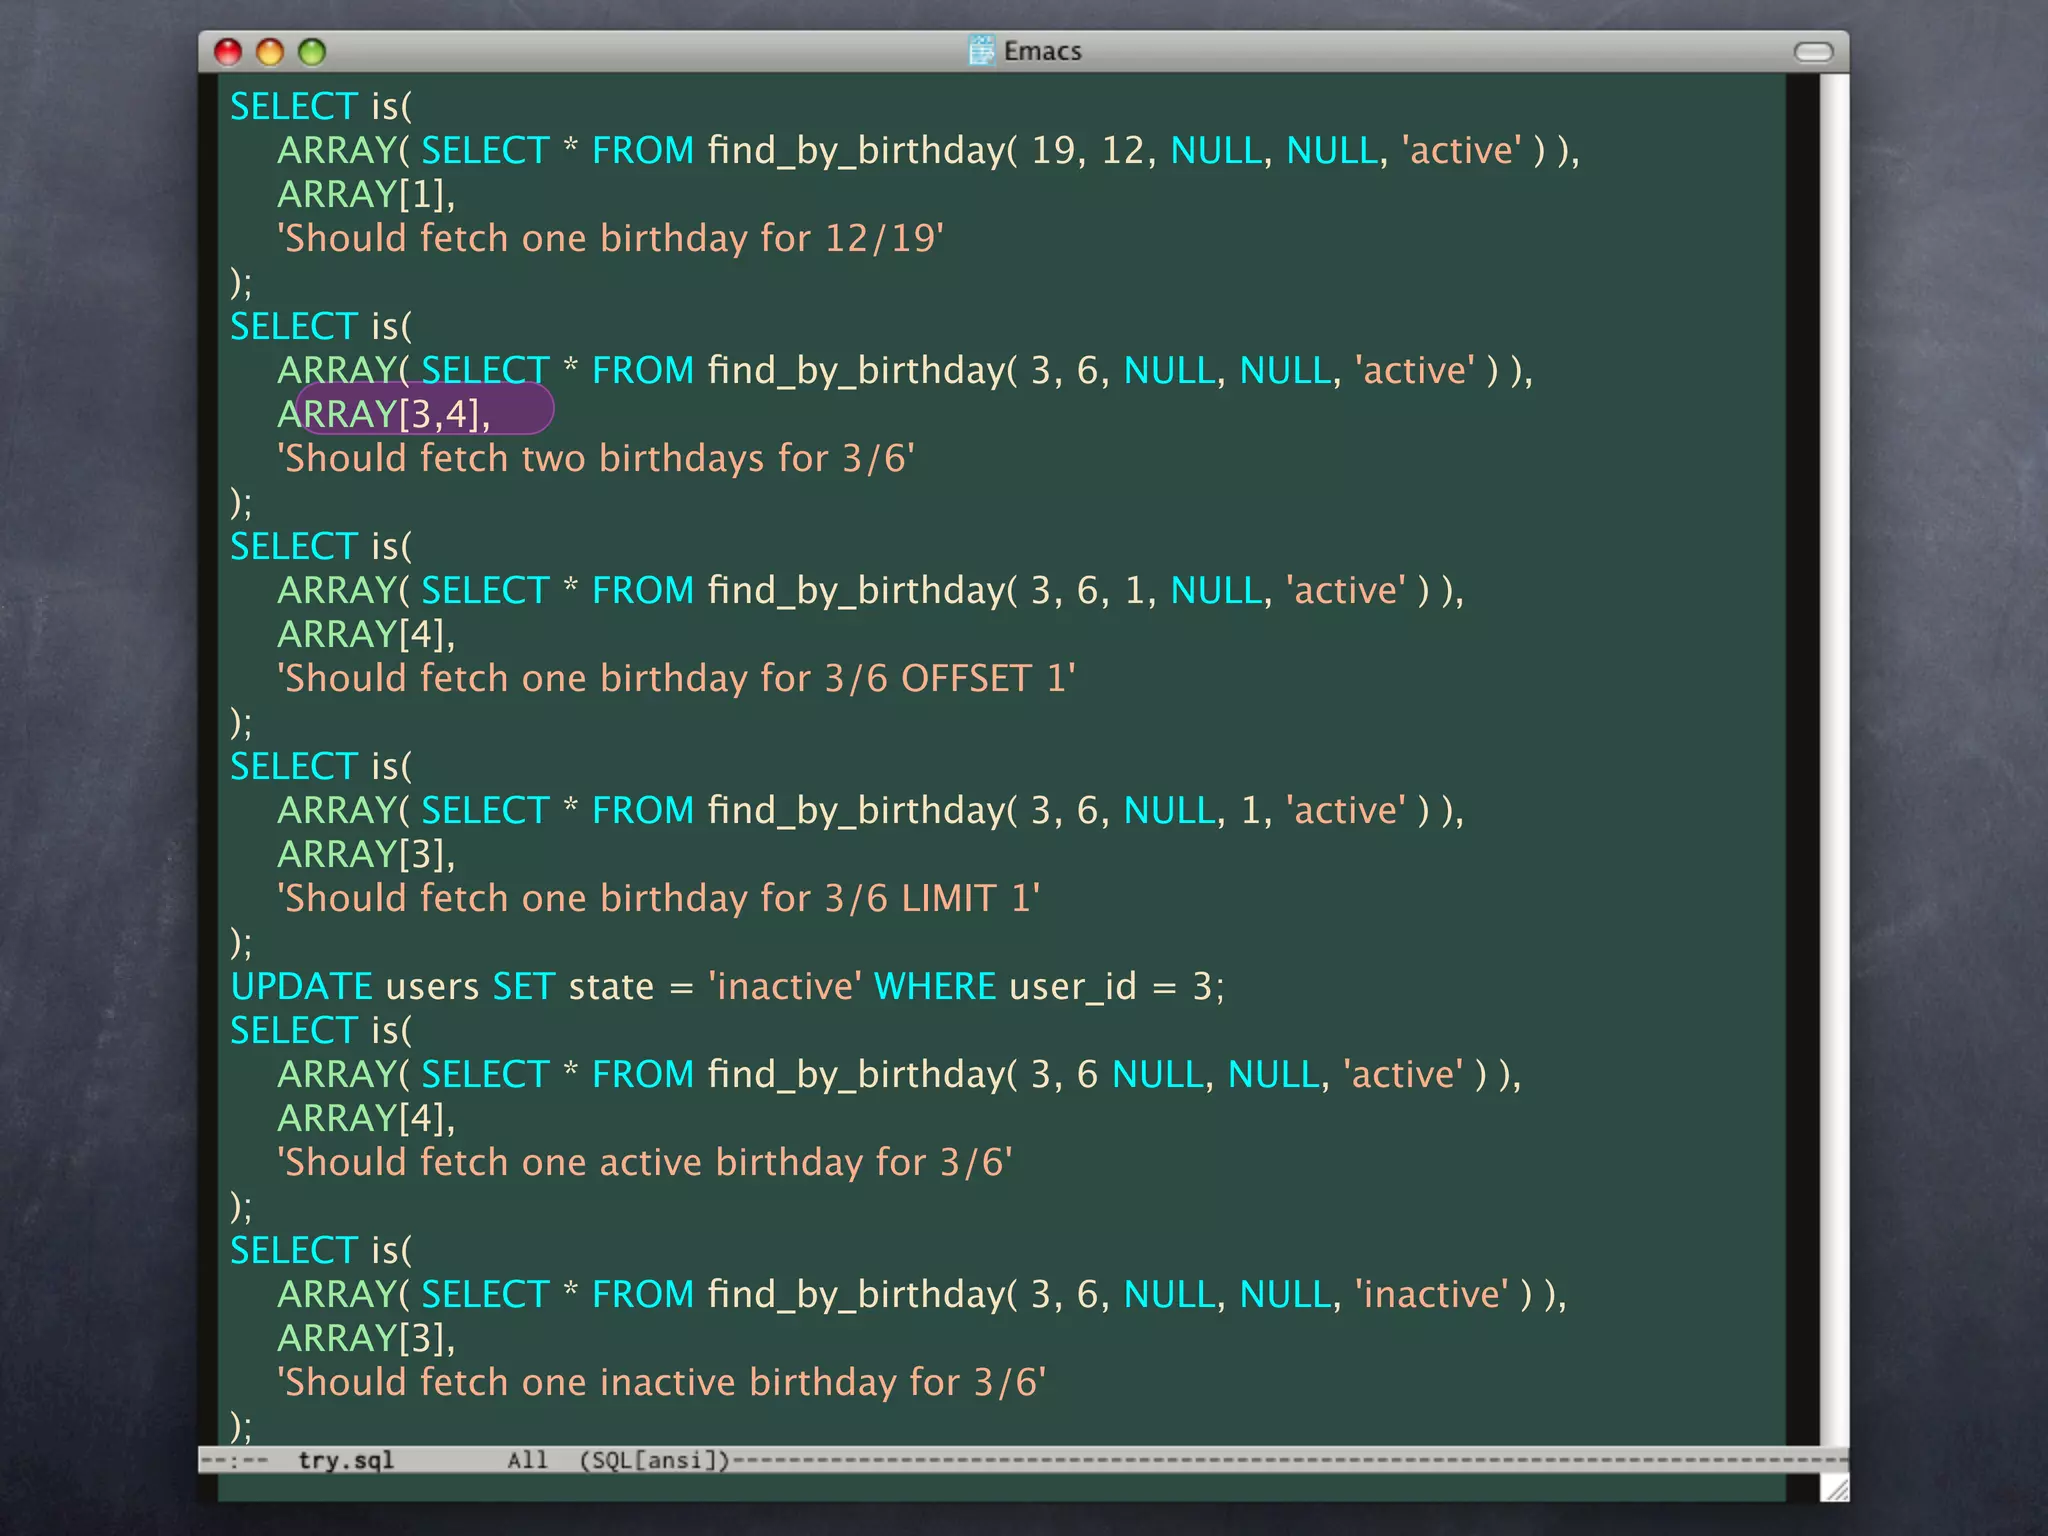2048x1536 pixels.
Task: Click the red close window button
Action: tap(228, 52)
